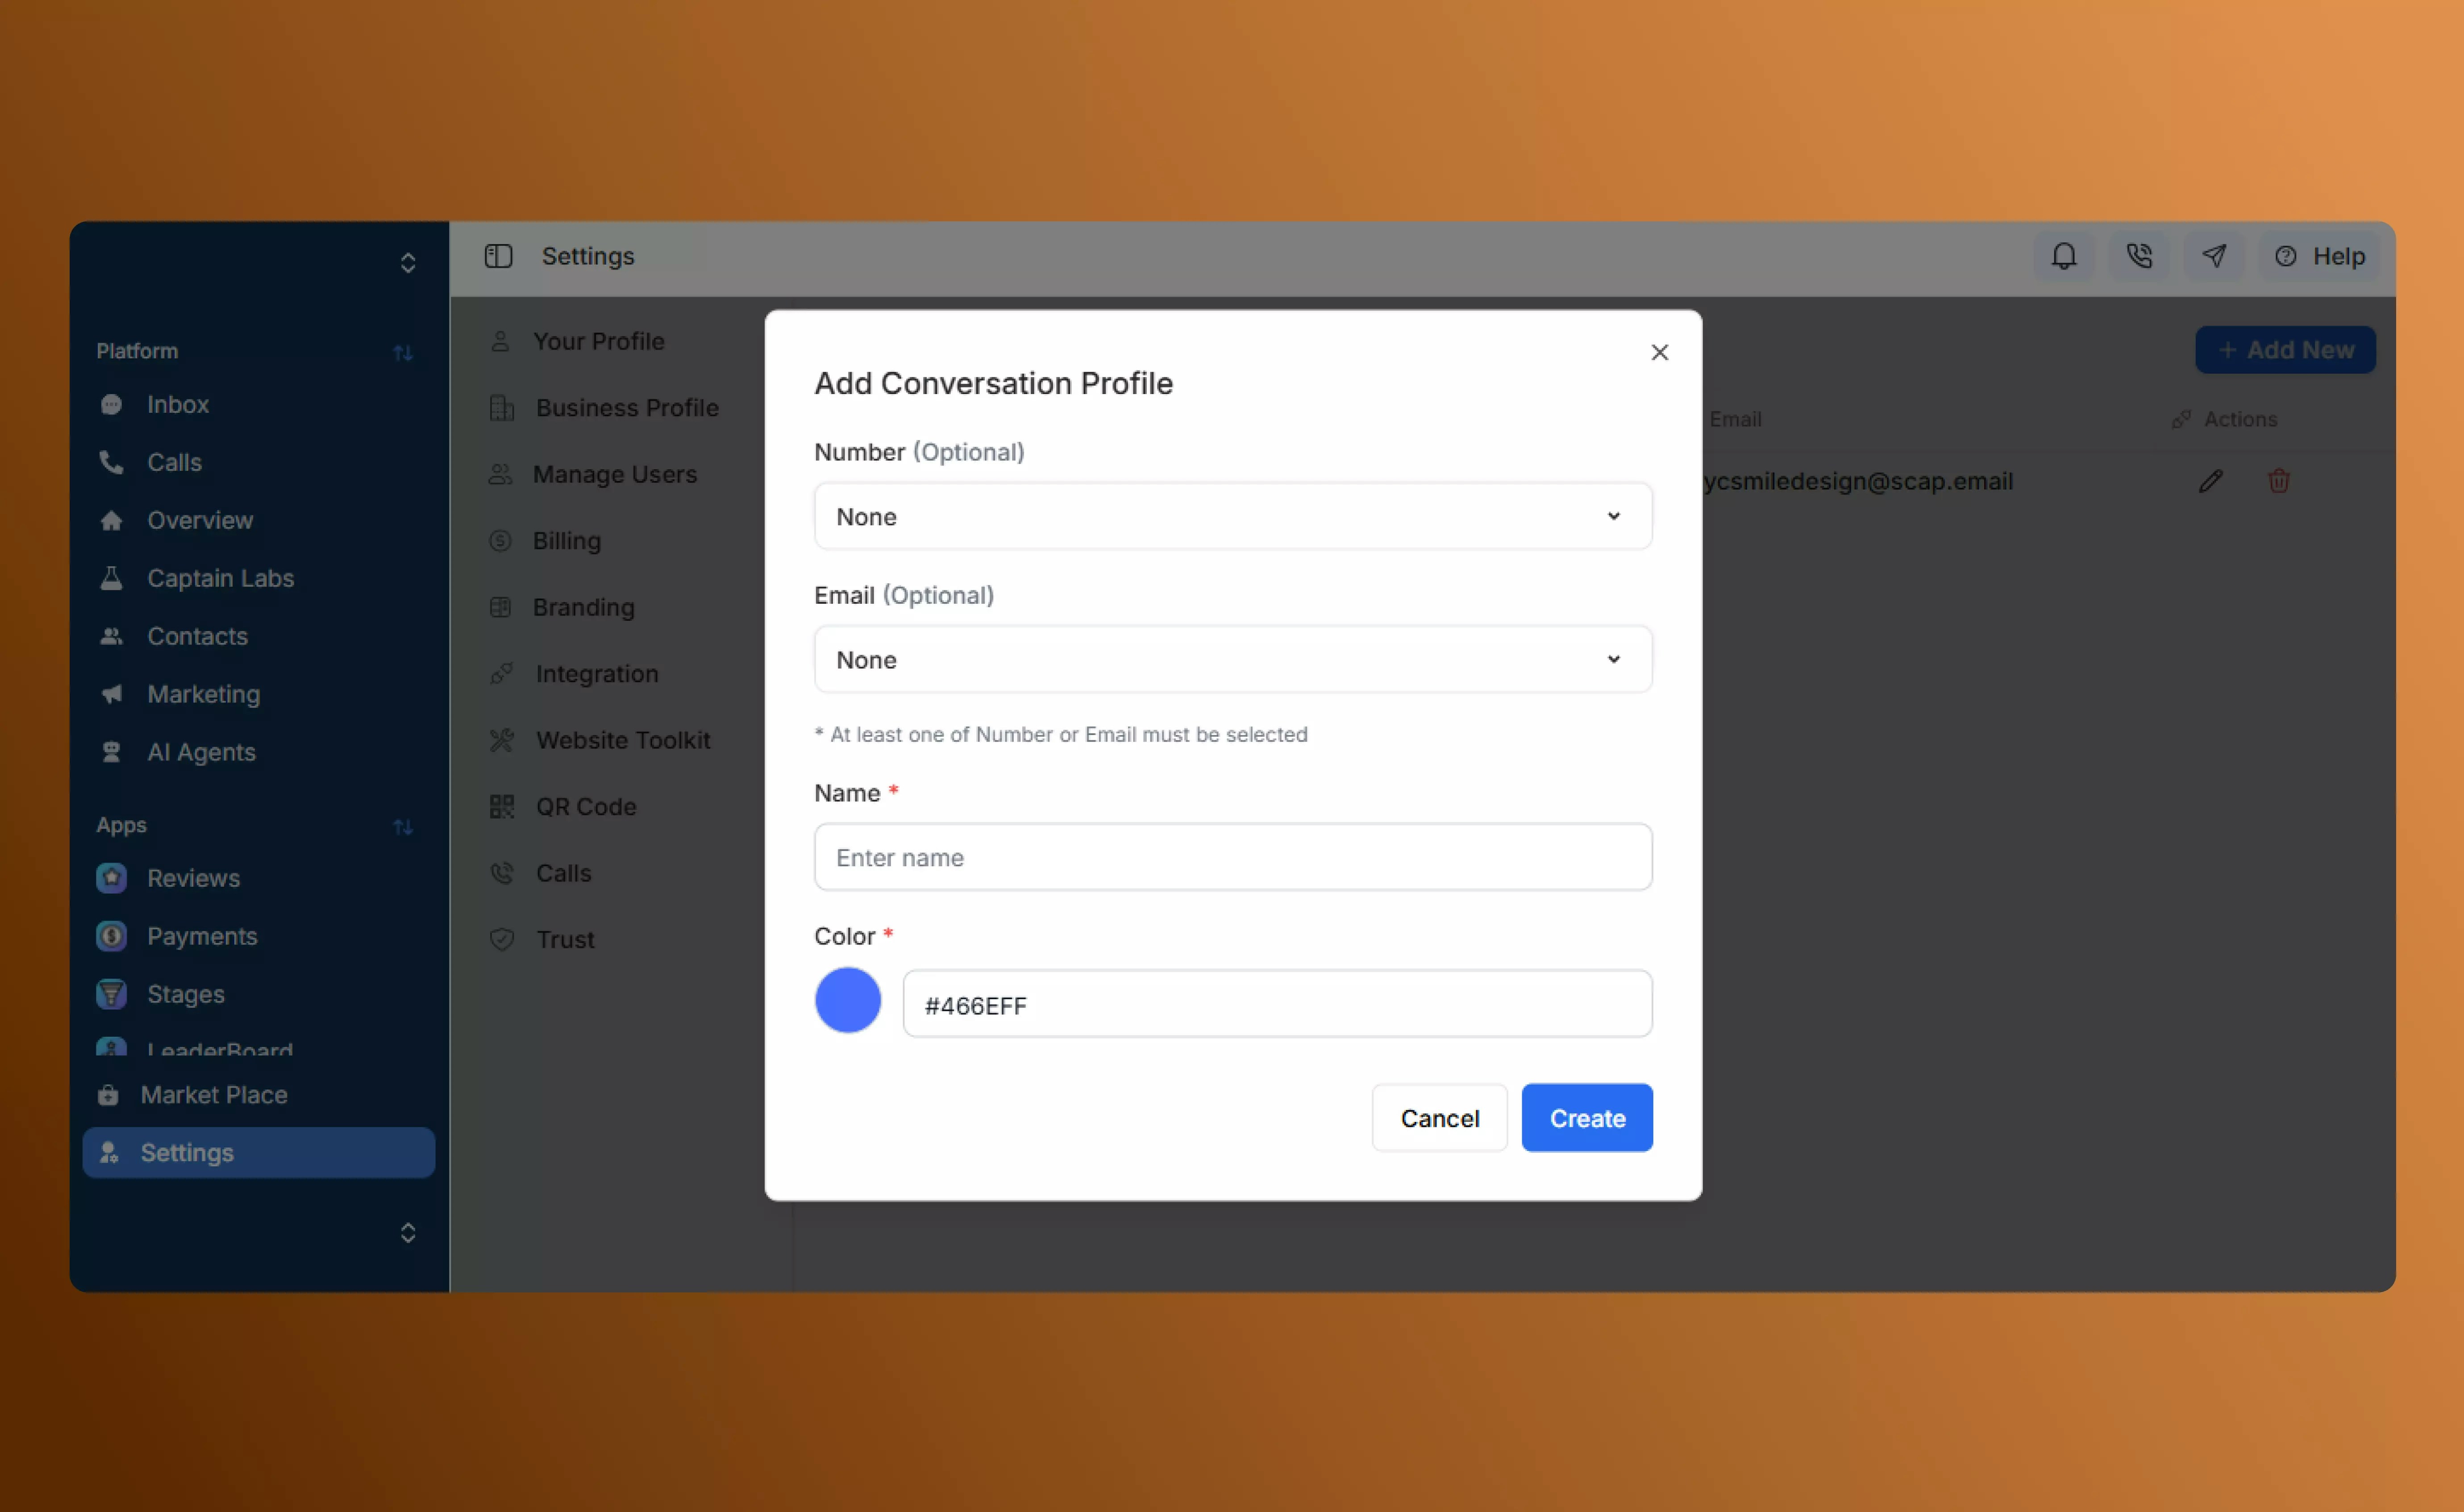
Task: Open the Email dropdown
Action: [1232, 659]
